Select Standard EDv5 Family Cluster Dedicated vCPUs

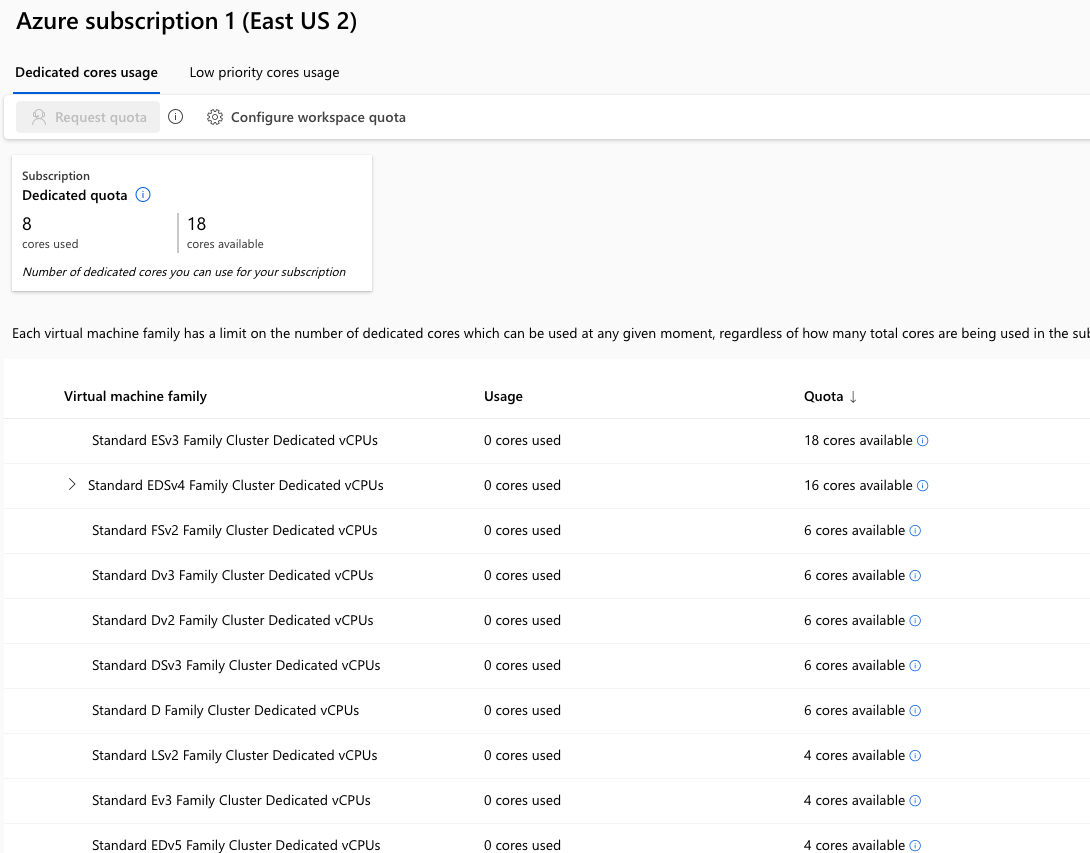click(236, 845)
